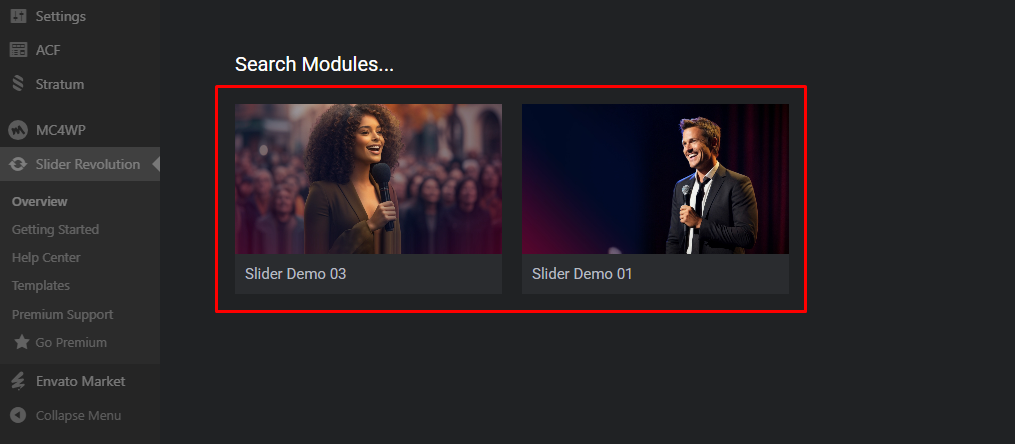Viewport: 1015px width, 444px height.
Task: Click the Collapse Menu arrow icon
Action: click(x=18, y=416)
